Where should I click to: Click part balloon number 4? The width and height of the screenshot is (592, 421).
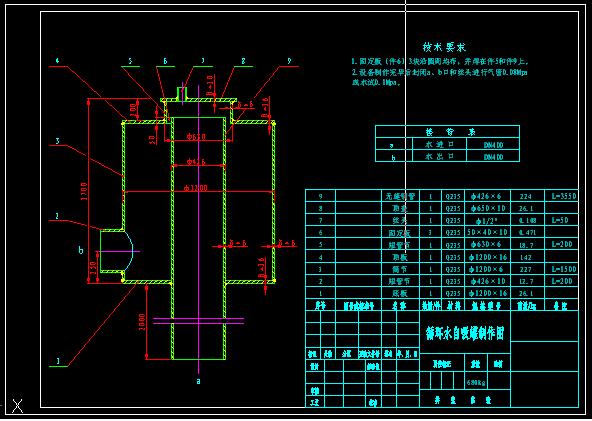click(x=57, y=60)
